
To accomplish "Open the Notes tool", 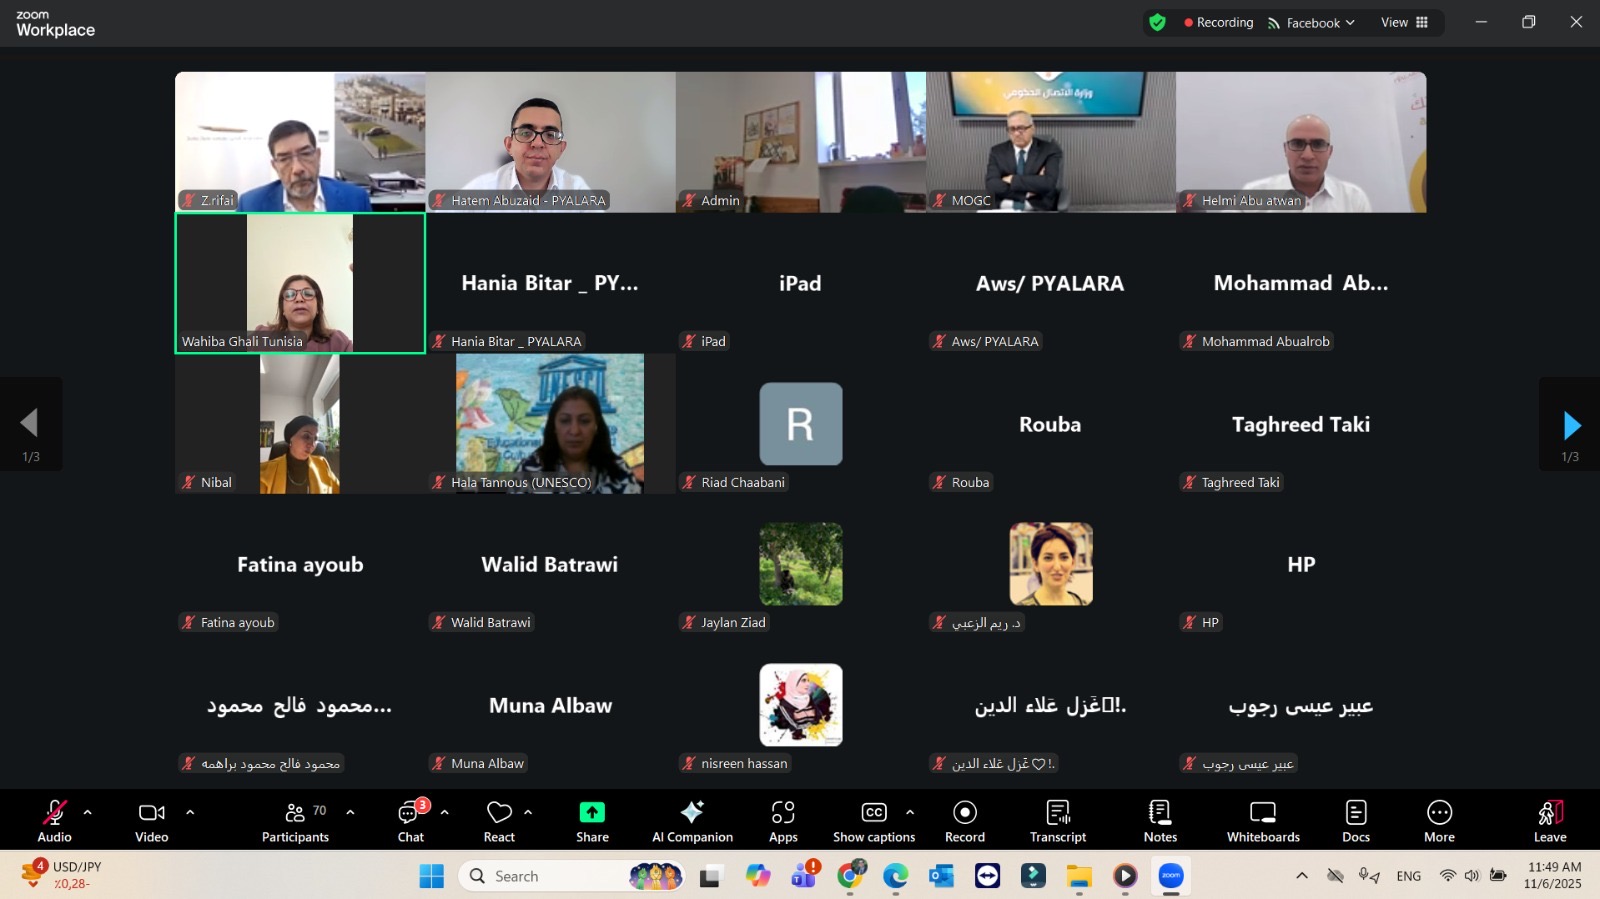I will point(1160,820).
